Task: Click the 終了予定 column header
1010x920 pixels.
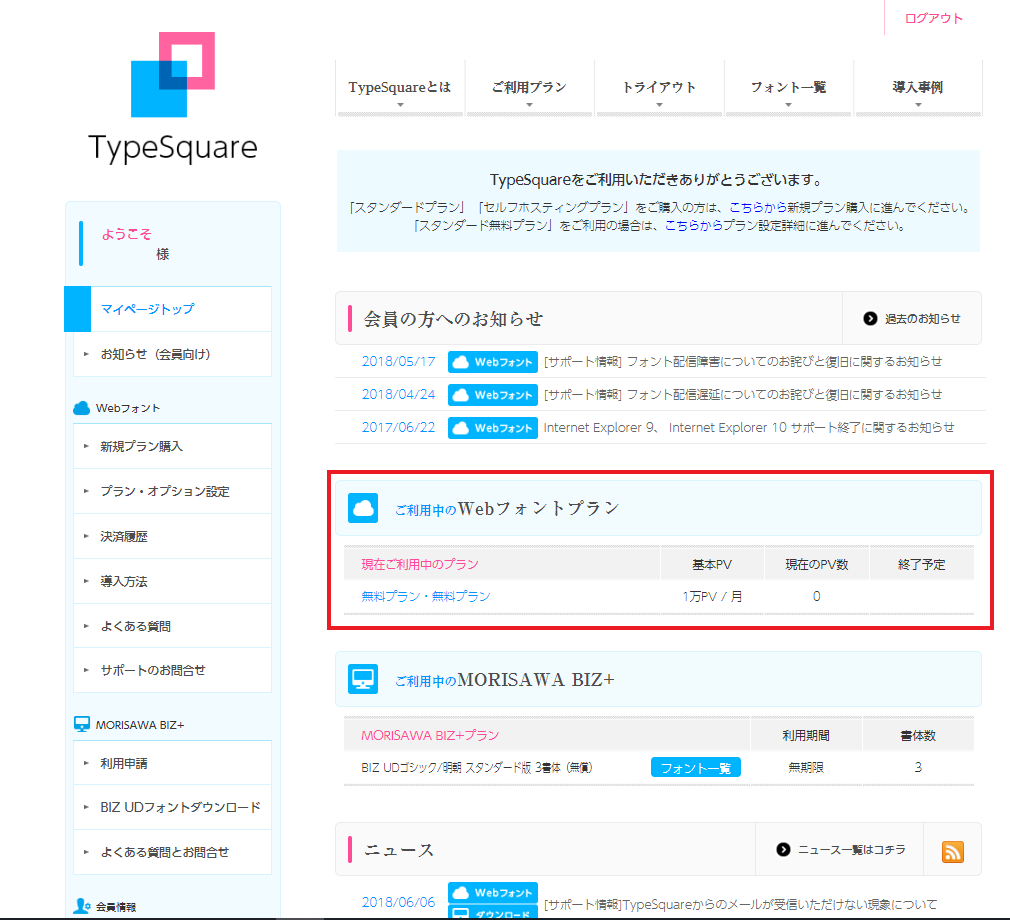Action: (921, 564)
